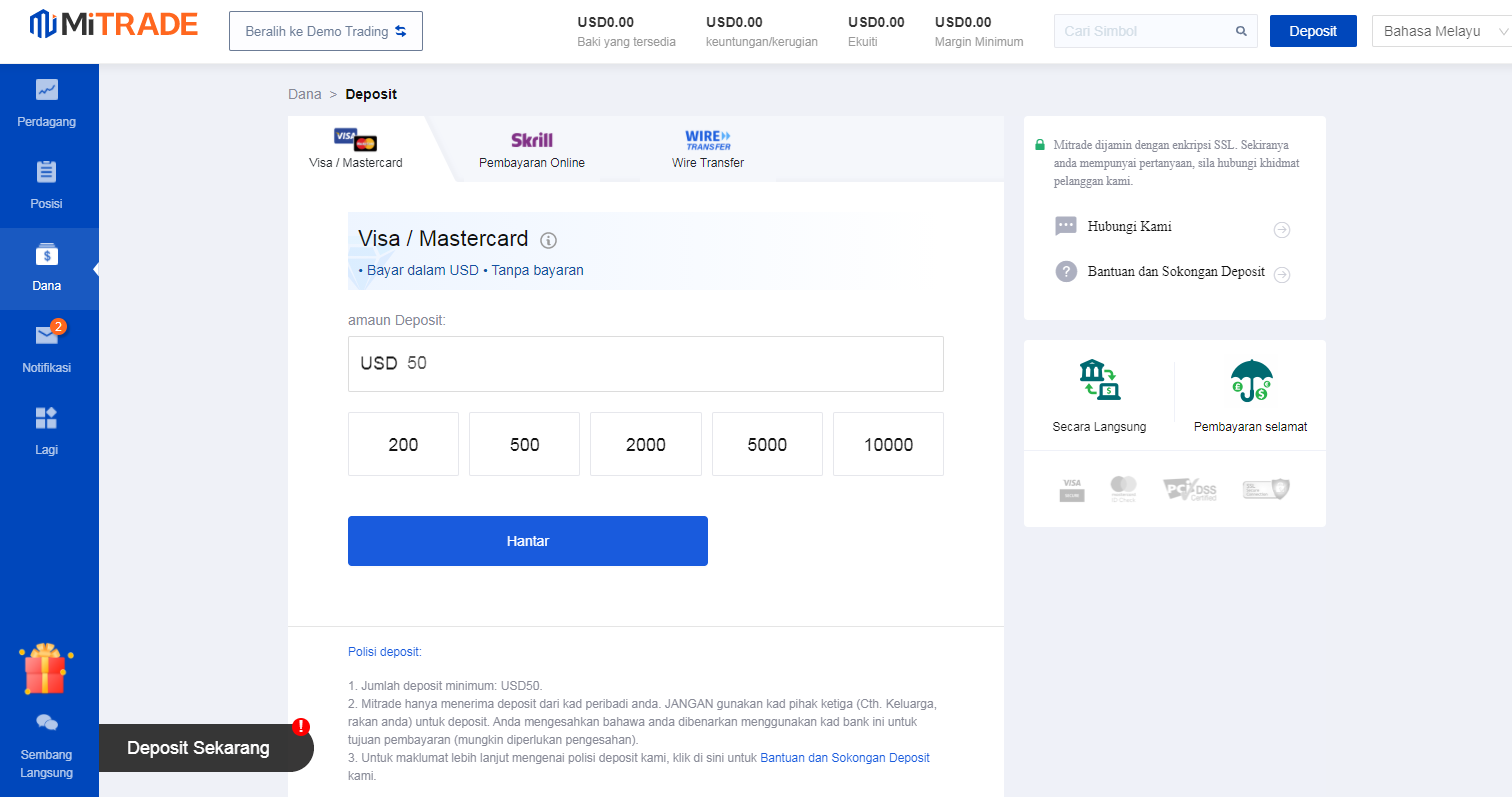Click arrow icon next to Hubungi Kami
Image resolution: width=1512 pixels, height=797 pixels.
[x=1282, y=230]
